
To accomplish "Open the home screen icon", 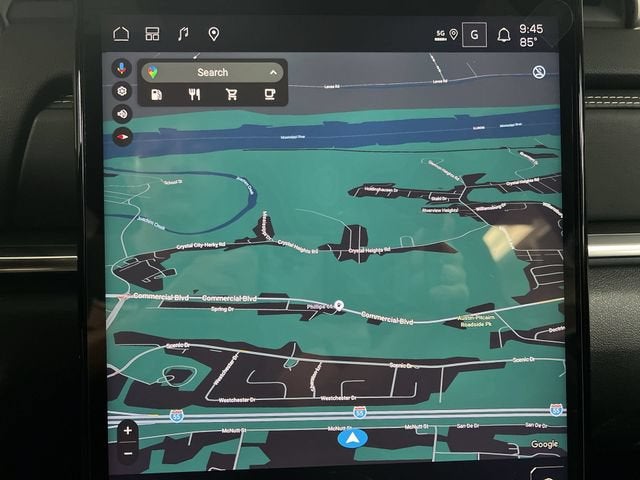I will coord(121,34).
